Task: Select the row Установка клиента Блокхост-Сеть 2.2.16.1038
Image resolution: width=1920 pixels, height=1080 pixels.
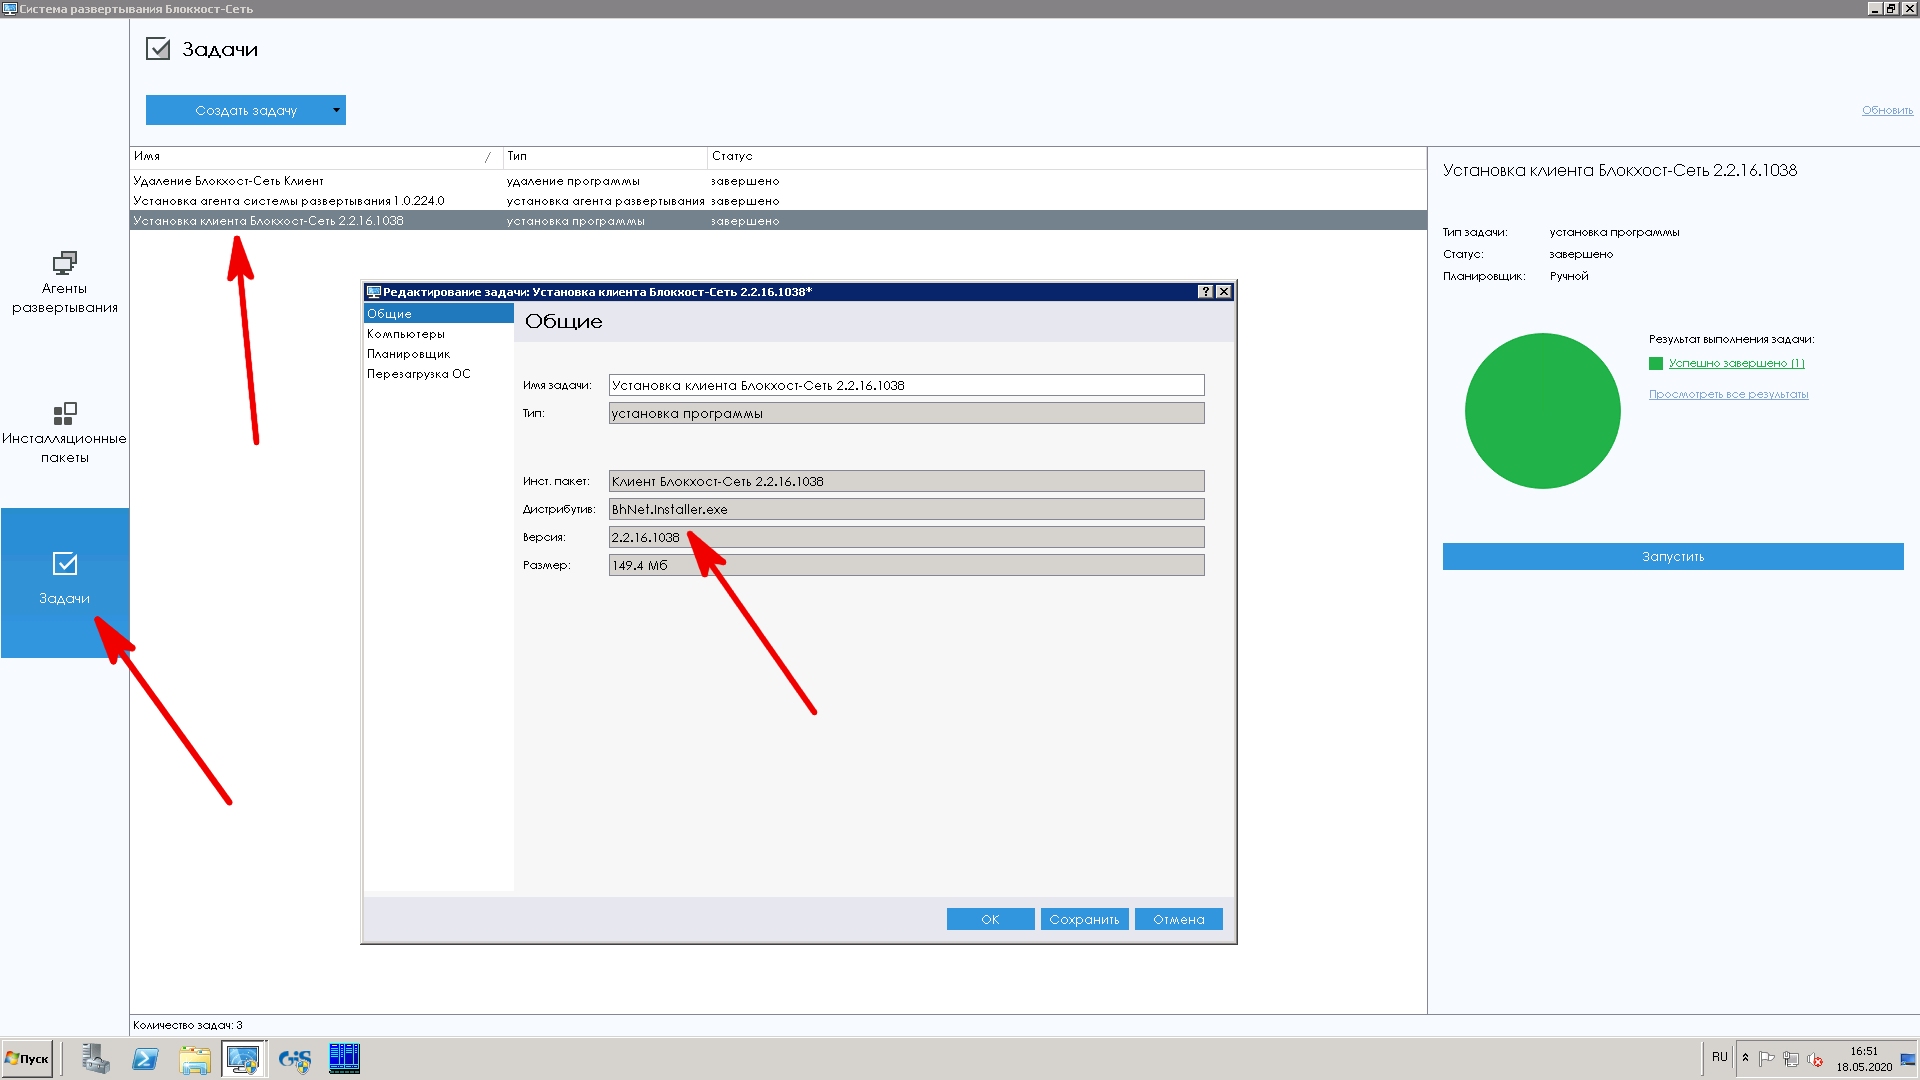Action: (778, 221)
